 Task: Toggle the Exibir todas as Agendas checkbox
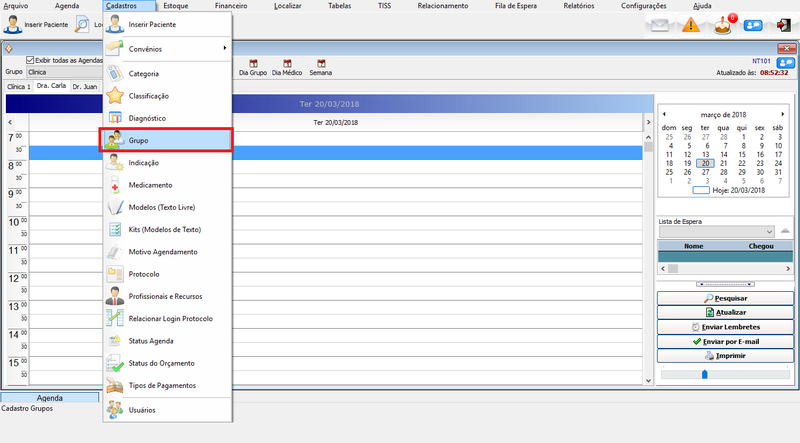[31, 60]
